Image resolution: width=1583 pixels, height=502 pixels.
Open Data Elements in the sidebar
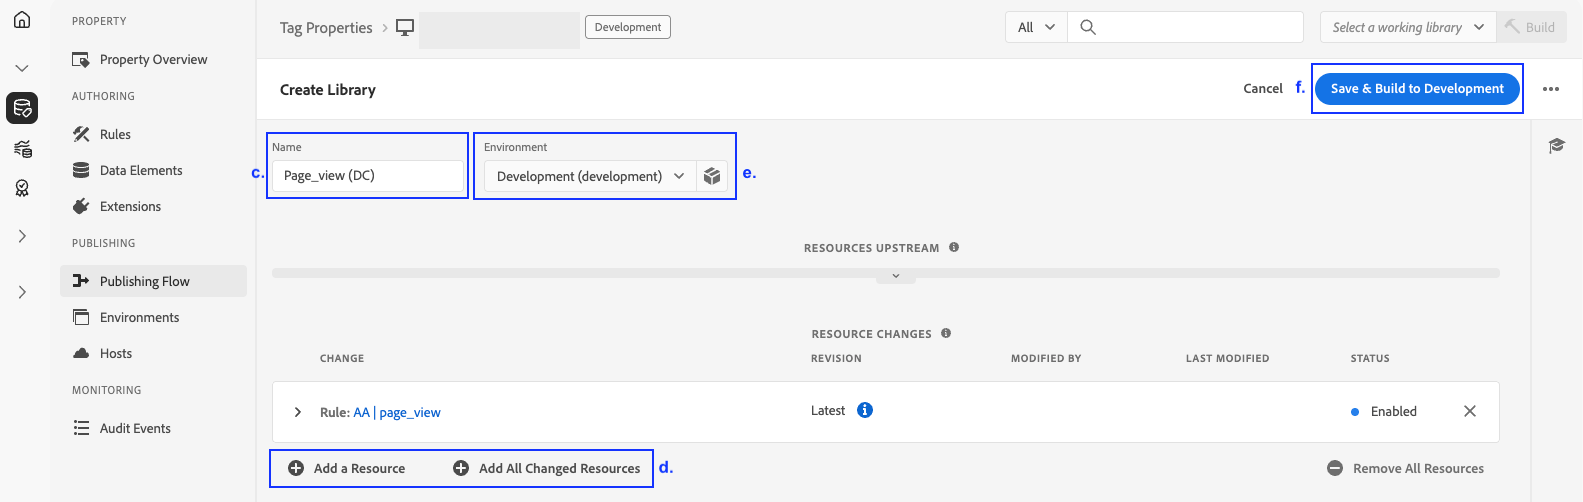click(x=141, y=170)
